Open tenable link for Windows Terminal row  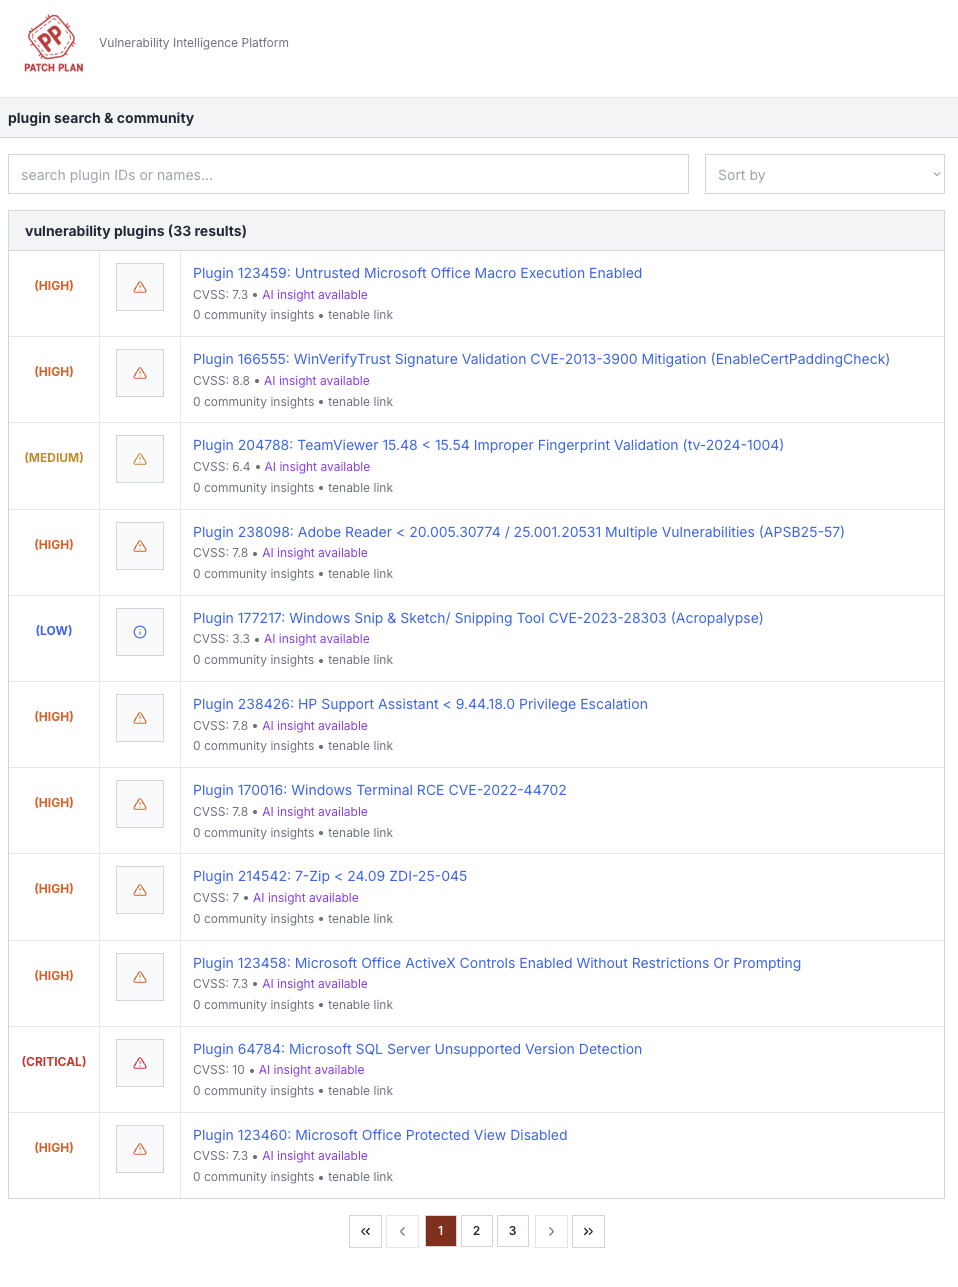360,833
